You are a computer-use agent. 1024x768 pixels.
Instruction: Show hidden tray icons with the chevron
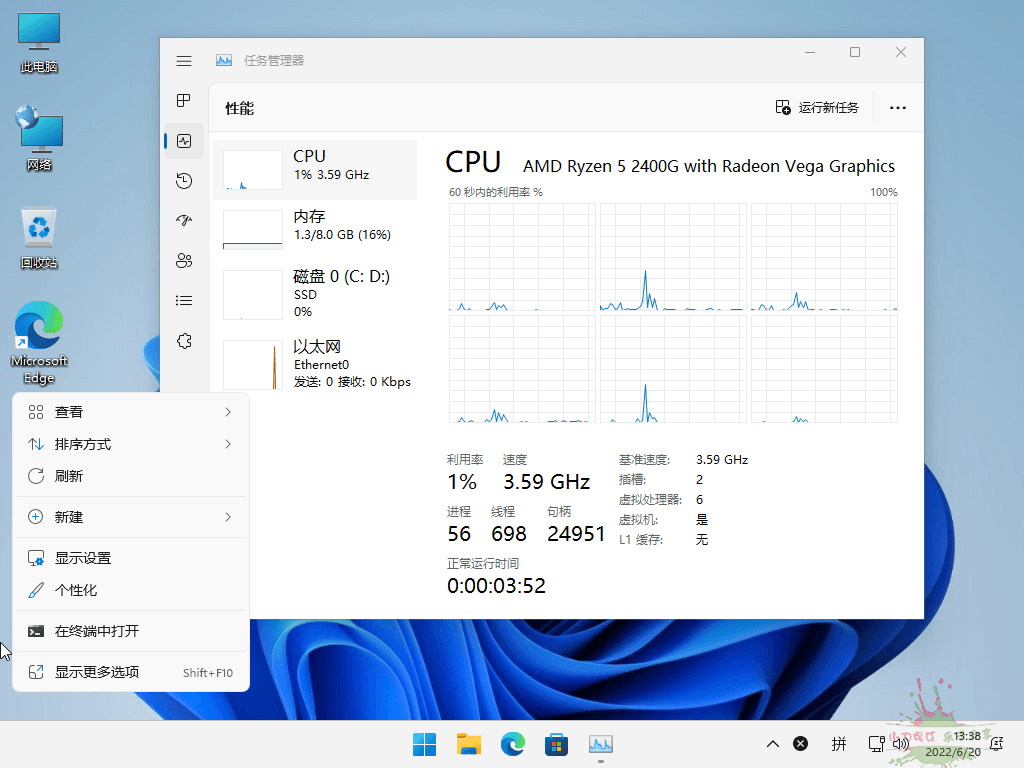point(772,744)
